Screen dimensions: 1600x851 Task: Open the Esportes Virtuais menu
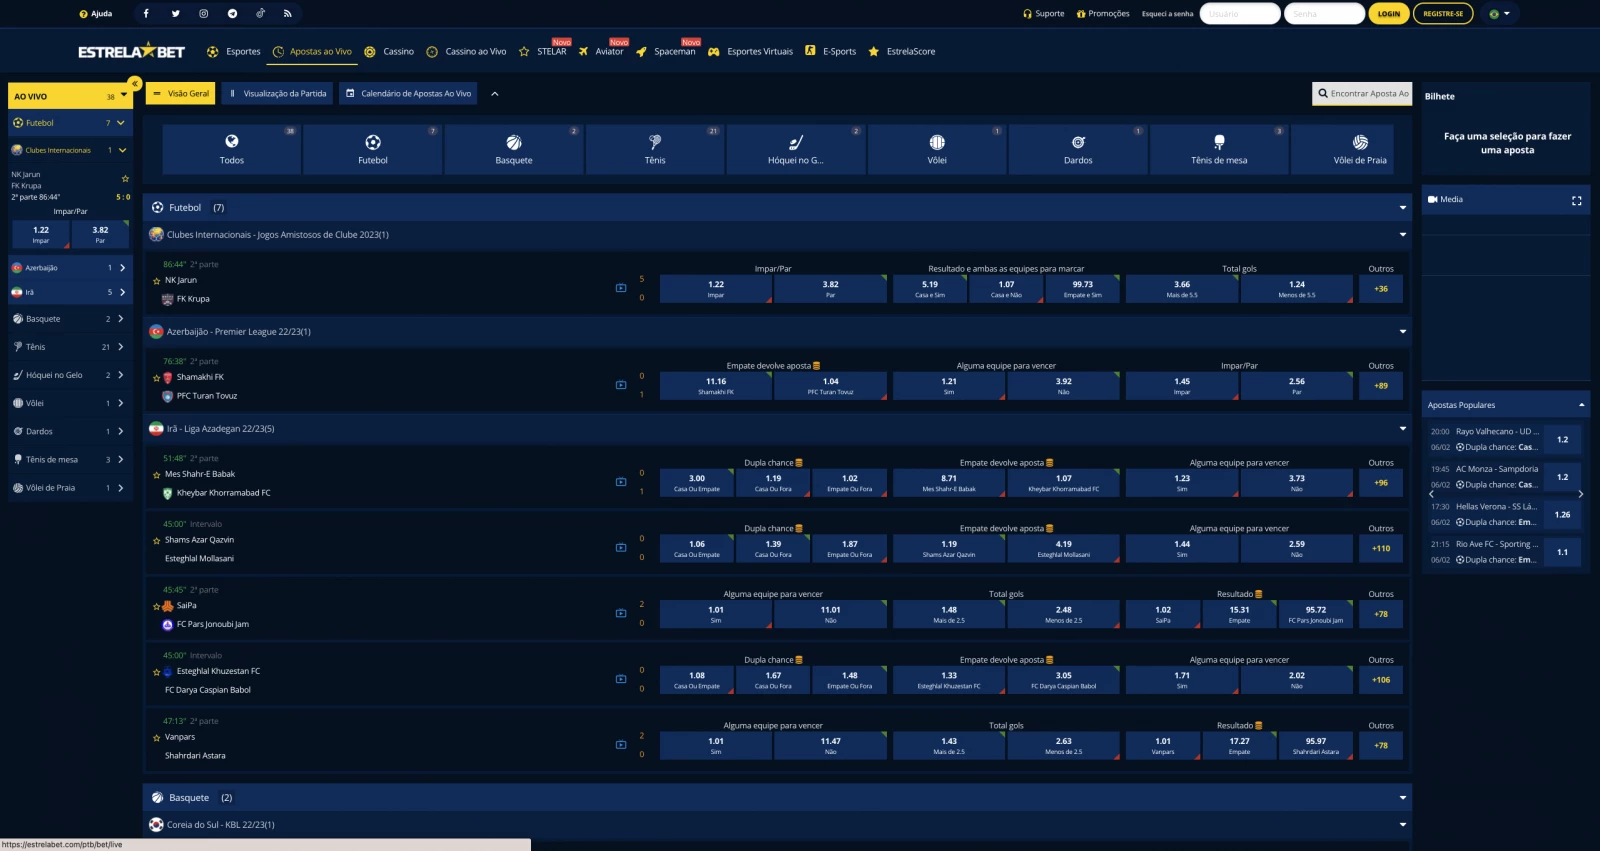point(750,51)
